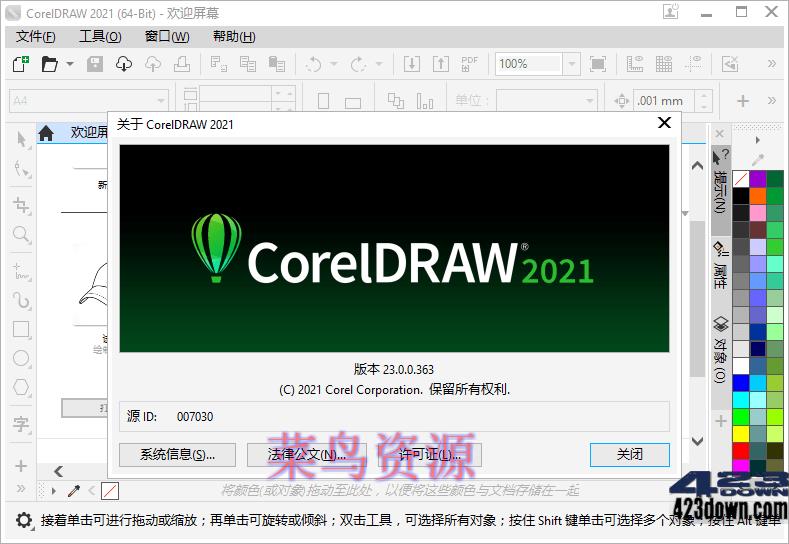Click the nudge distance stepper arrows
This screenshot has width=789, height=544.
(704, 101)
